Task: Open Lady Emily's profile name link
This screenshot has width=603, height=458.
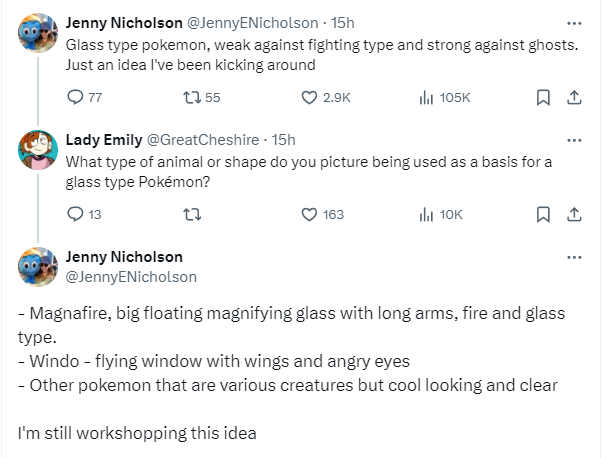Action: coord(103,139)
